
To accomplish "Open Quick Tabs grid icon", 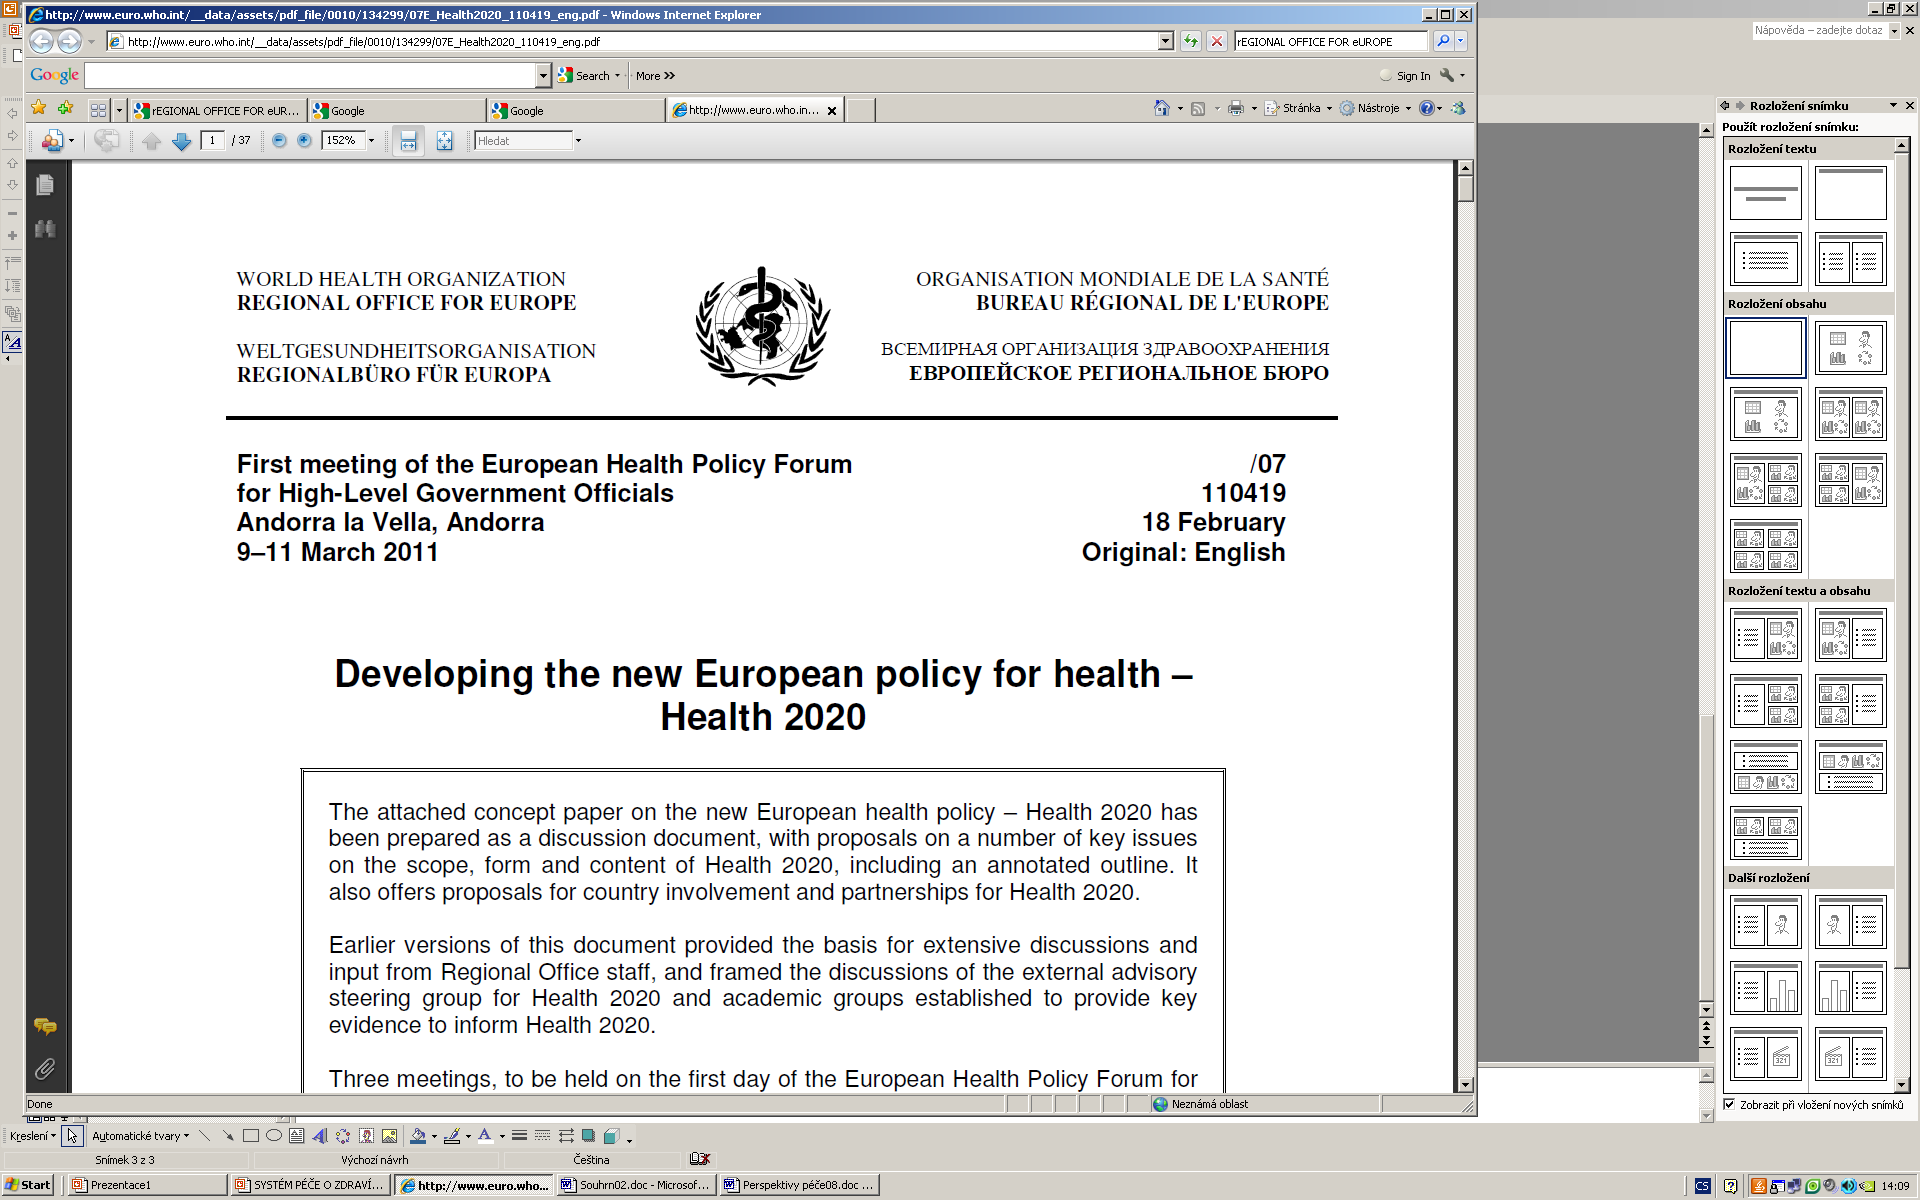I will 98,110.
